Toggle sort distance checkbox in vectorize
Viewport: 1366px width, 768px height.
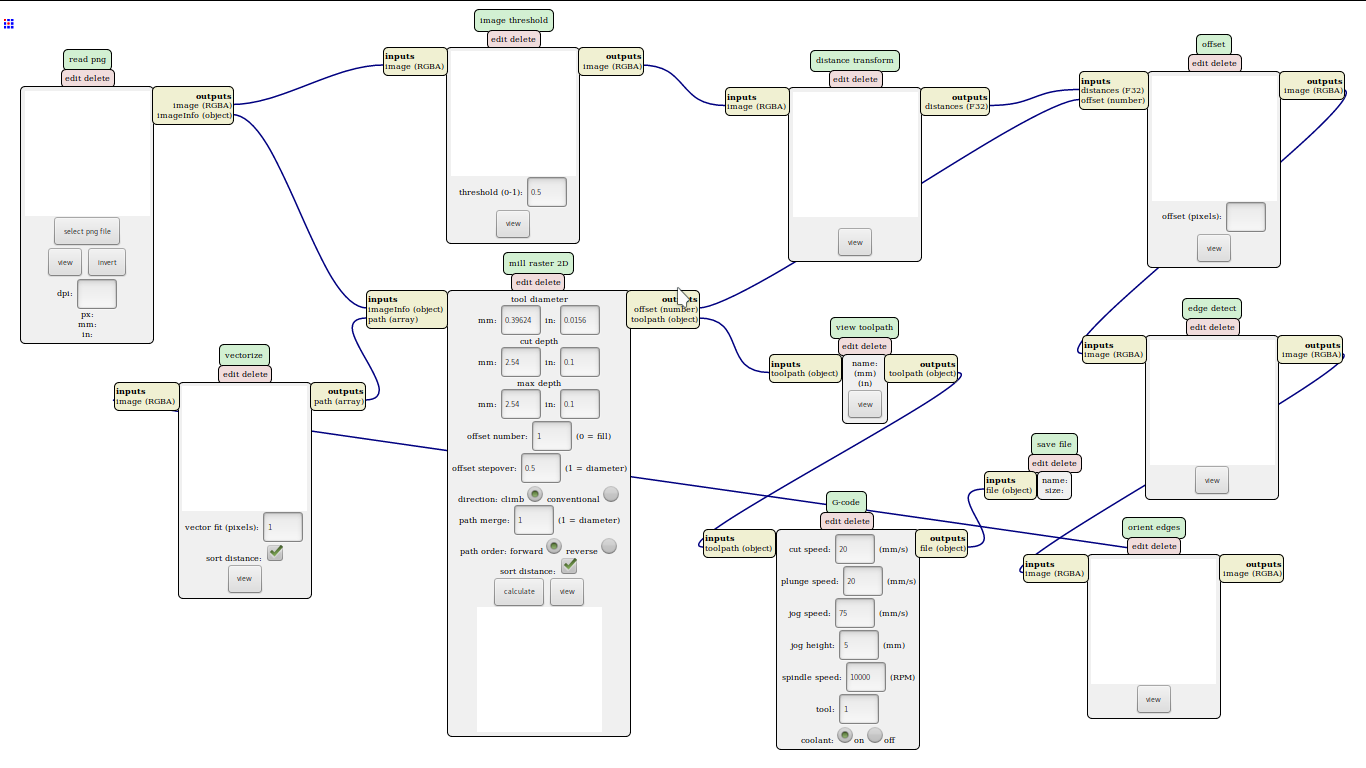point(275,553)
